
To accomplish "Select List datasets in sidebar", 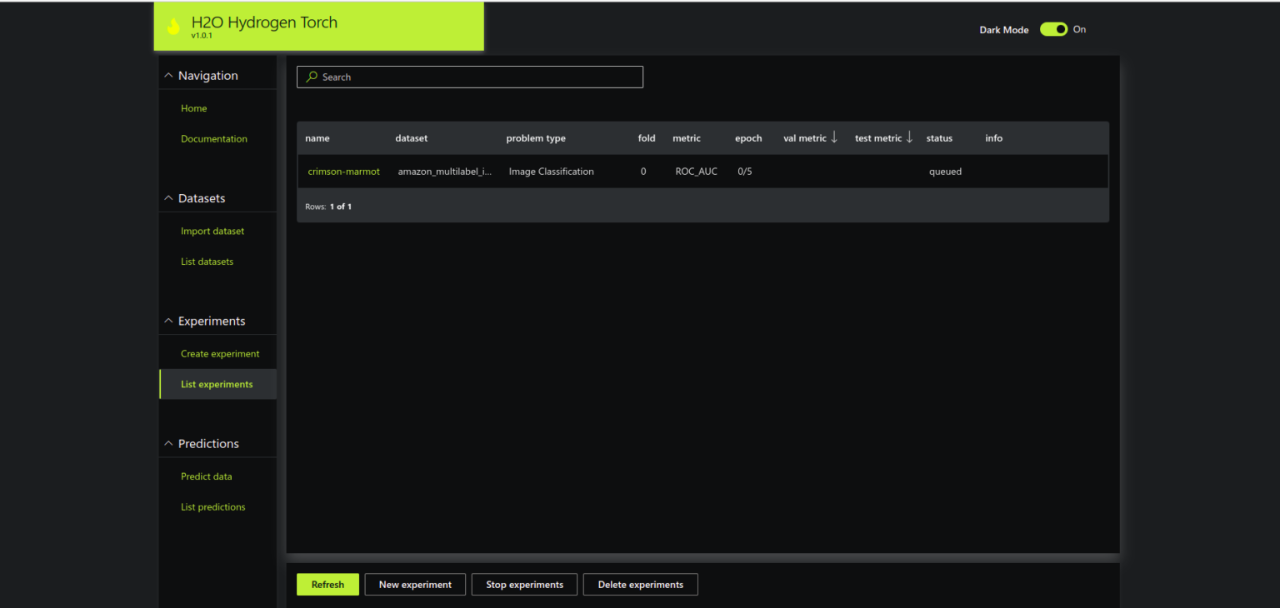I will [x=207, y=262].
